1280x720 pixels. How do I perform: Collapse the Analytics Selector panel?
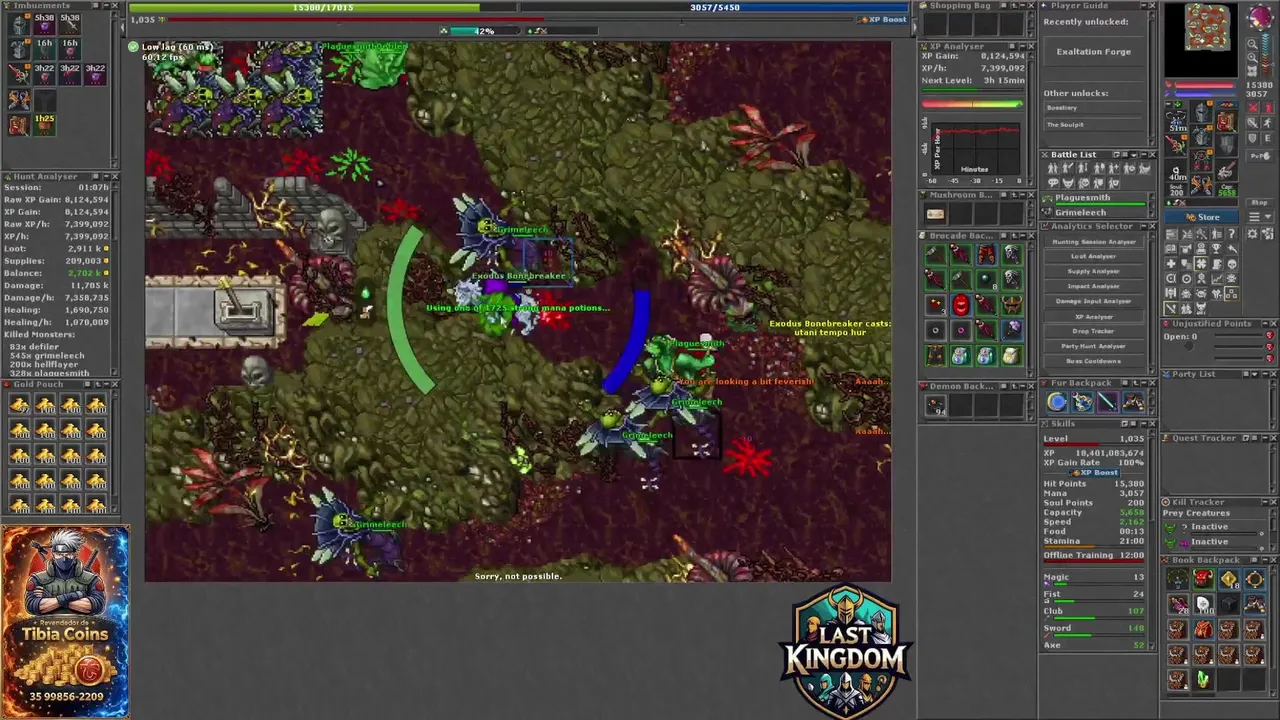pyautogui.click(x=1144, y=226)
